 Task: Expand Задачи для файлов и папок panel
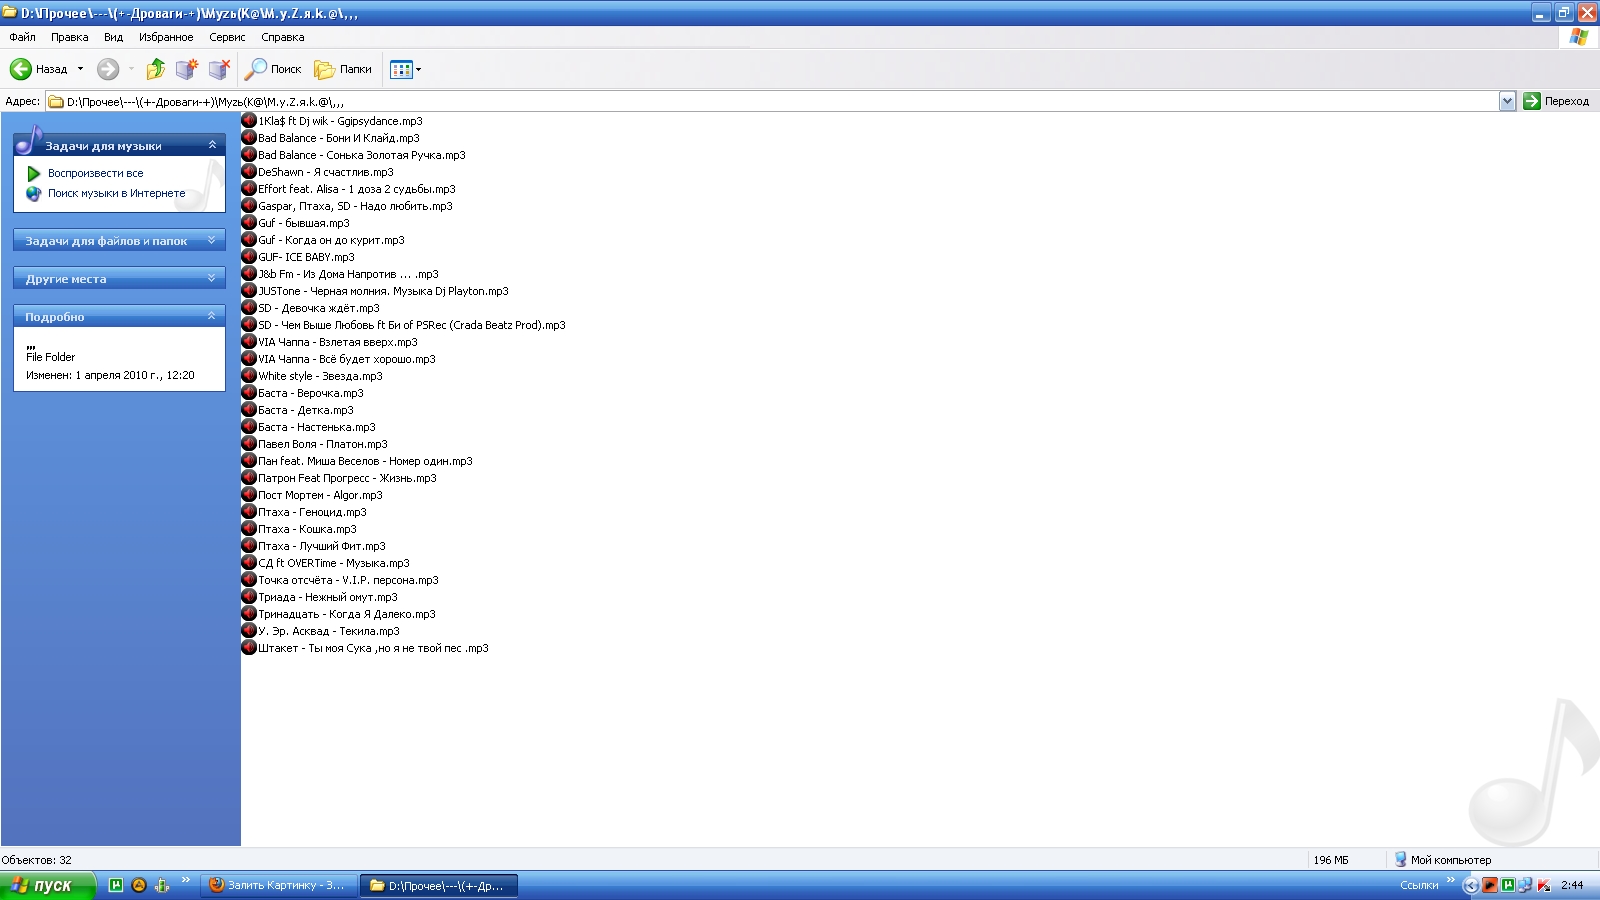[211, 240]
